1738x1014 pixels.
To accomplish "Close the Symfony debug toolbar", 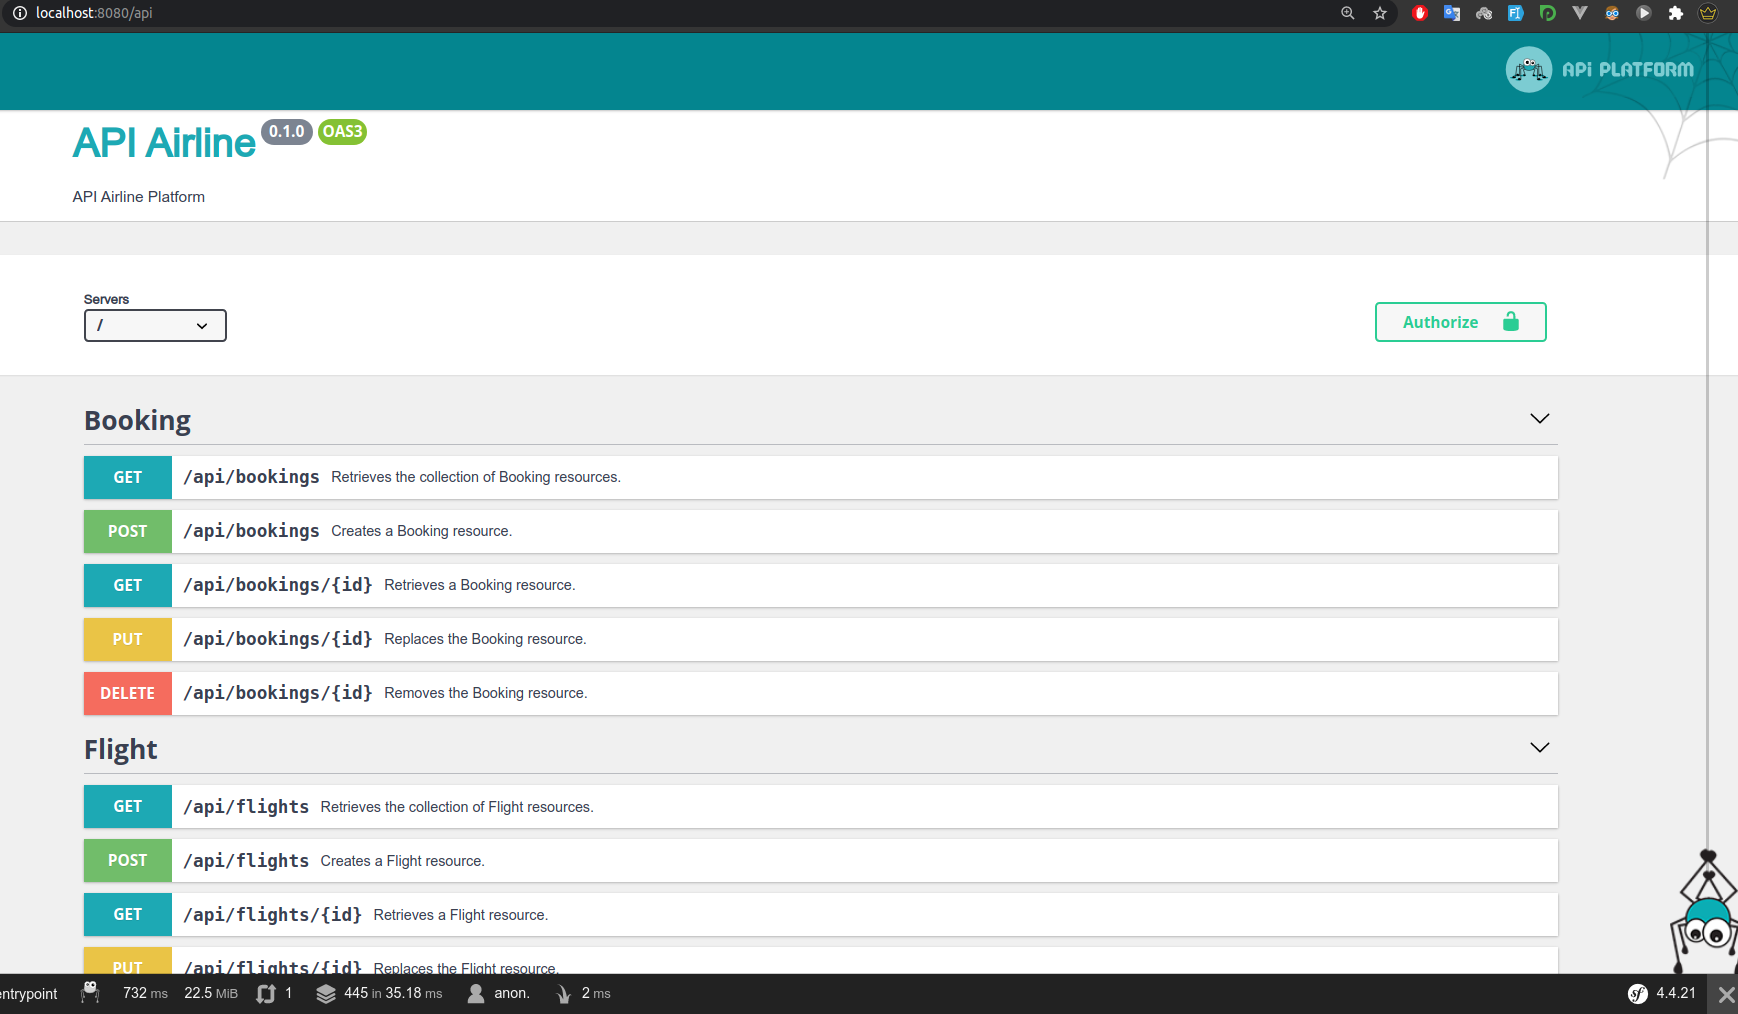I will point(1726,994).
